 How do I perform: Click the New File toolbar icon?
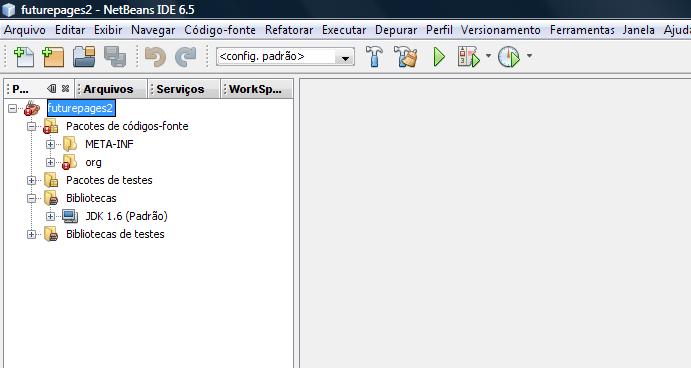click(24, 57)
